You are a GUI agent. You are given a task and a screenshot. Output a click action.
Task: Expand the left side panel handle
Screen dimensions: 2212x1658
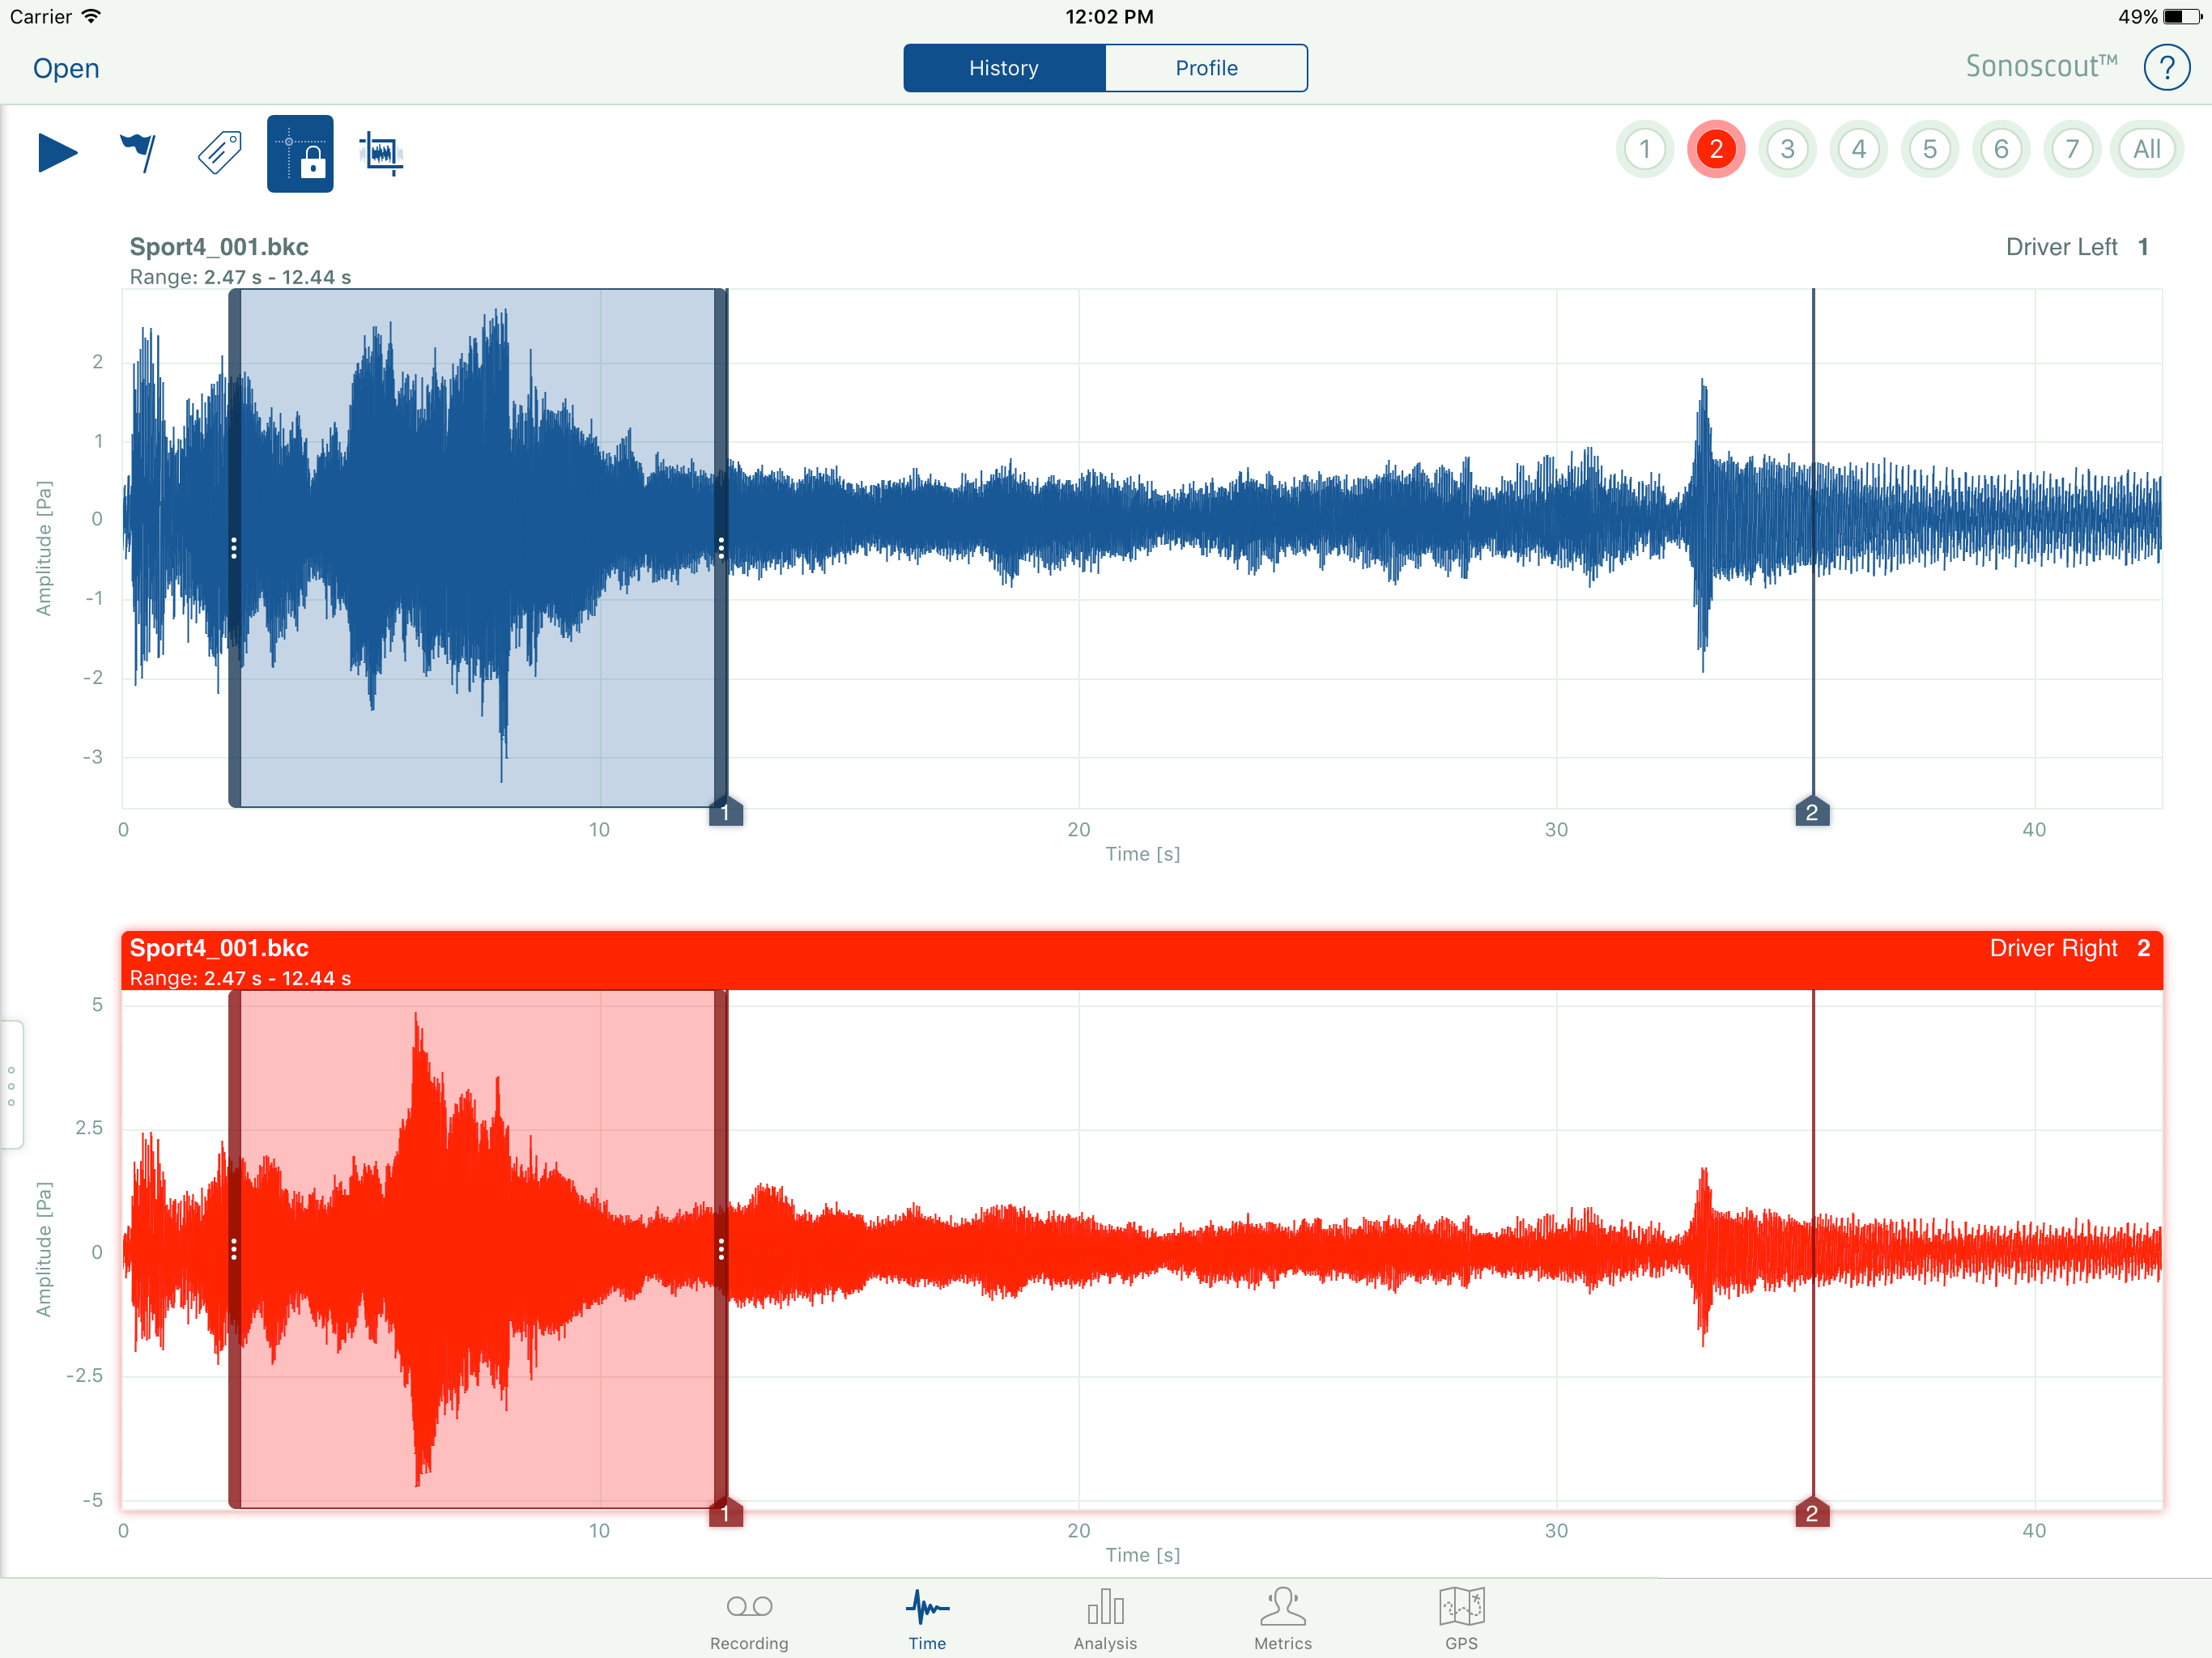click(x=11, y=1085)
